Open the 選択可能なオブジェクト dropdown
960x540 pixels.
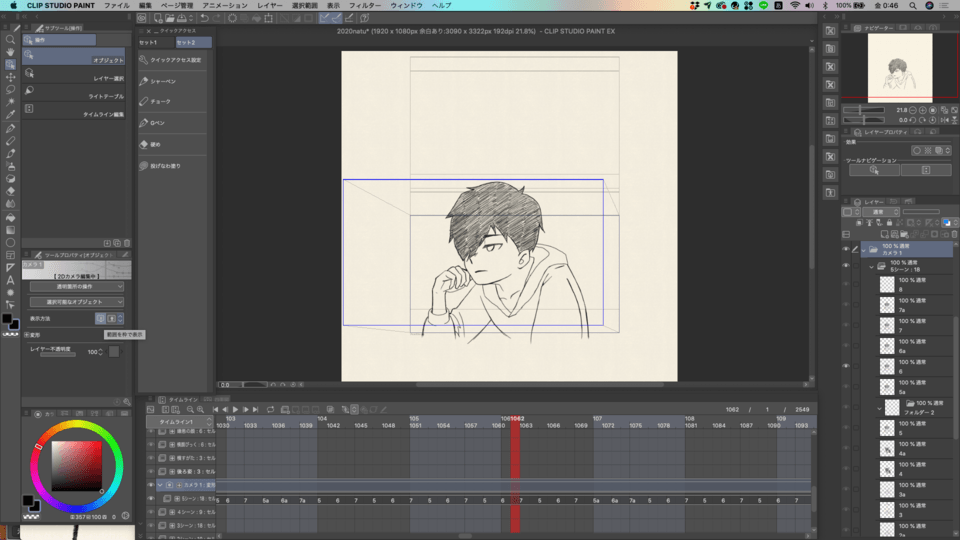click(76, 301)
